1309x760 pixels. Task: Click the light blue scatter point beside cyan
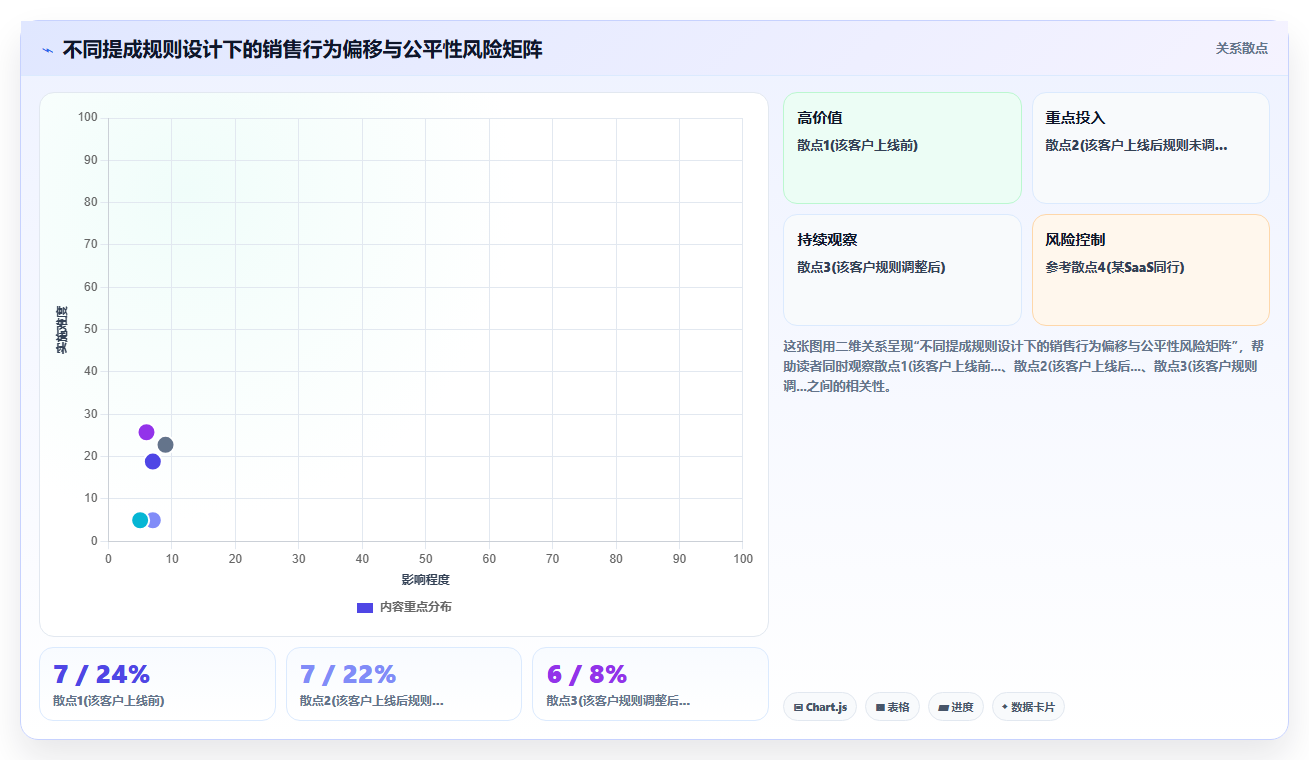154,520
